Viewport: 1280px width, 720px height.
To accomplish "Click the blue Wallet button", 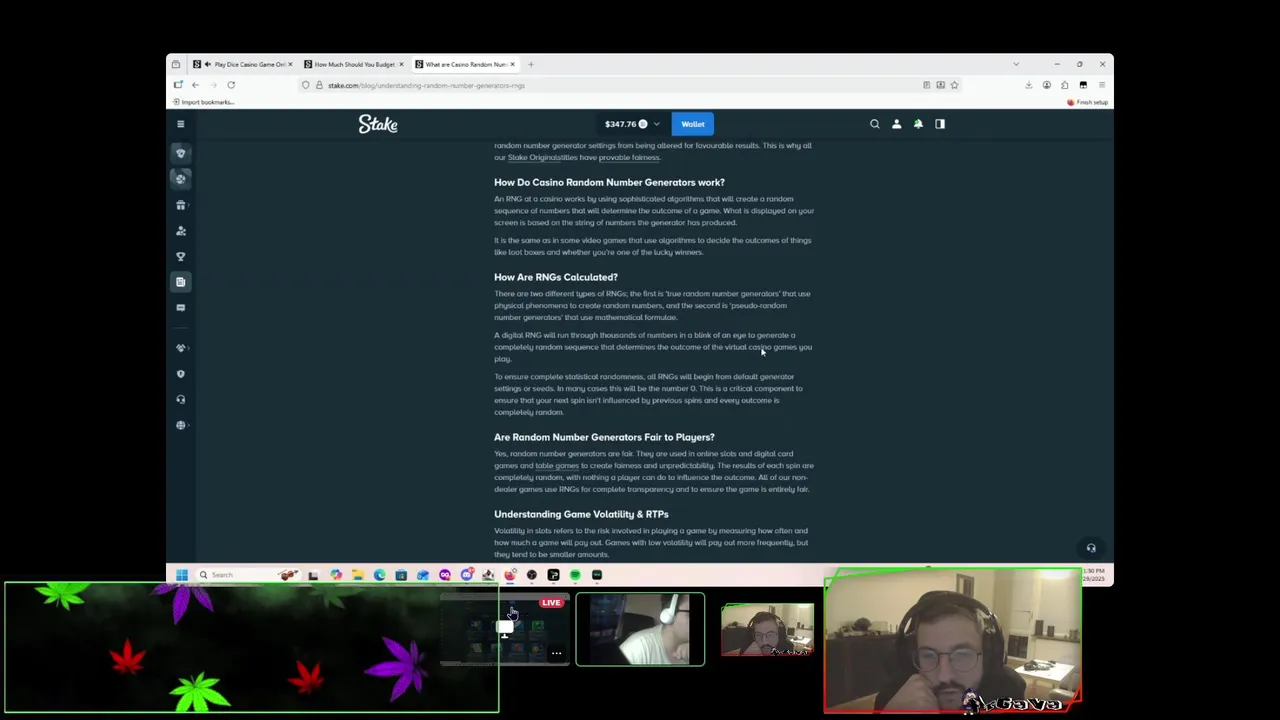I will 693,124.
